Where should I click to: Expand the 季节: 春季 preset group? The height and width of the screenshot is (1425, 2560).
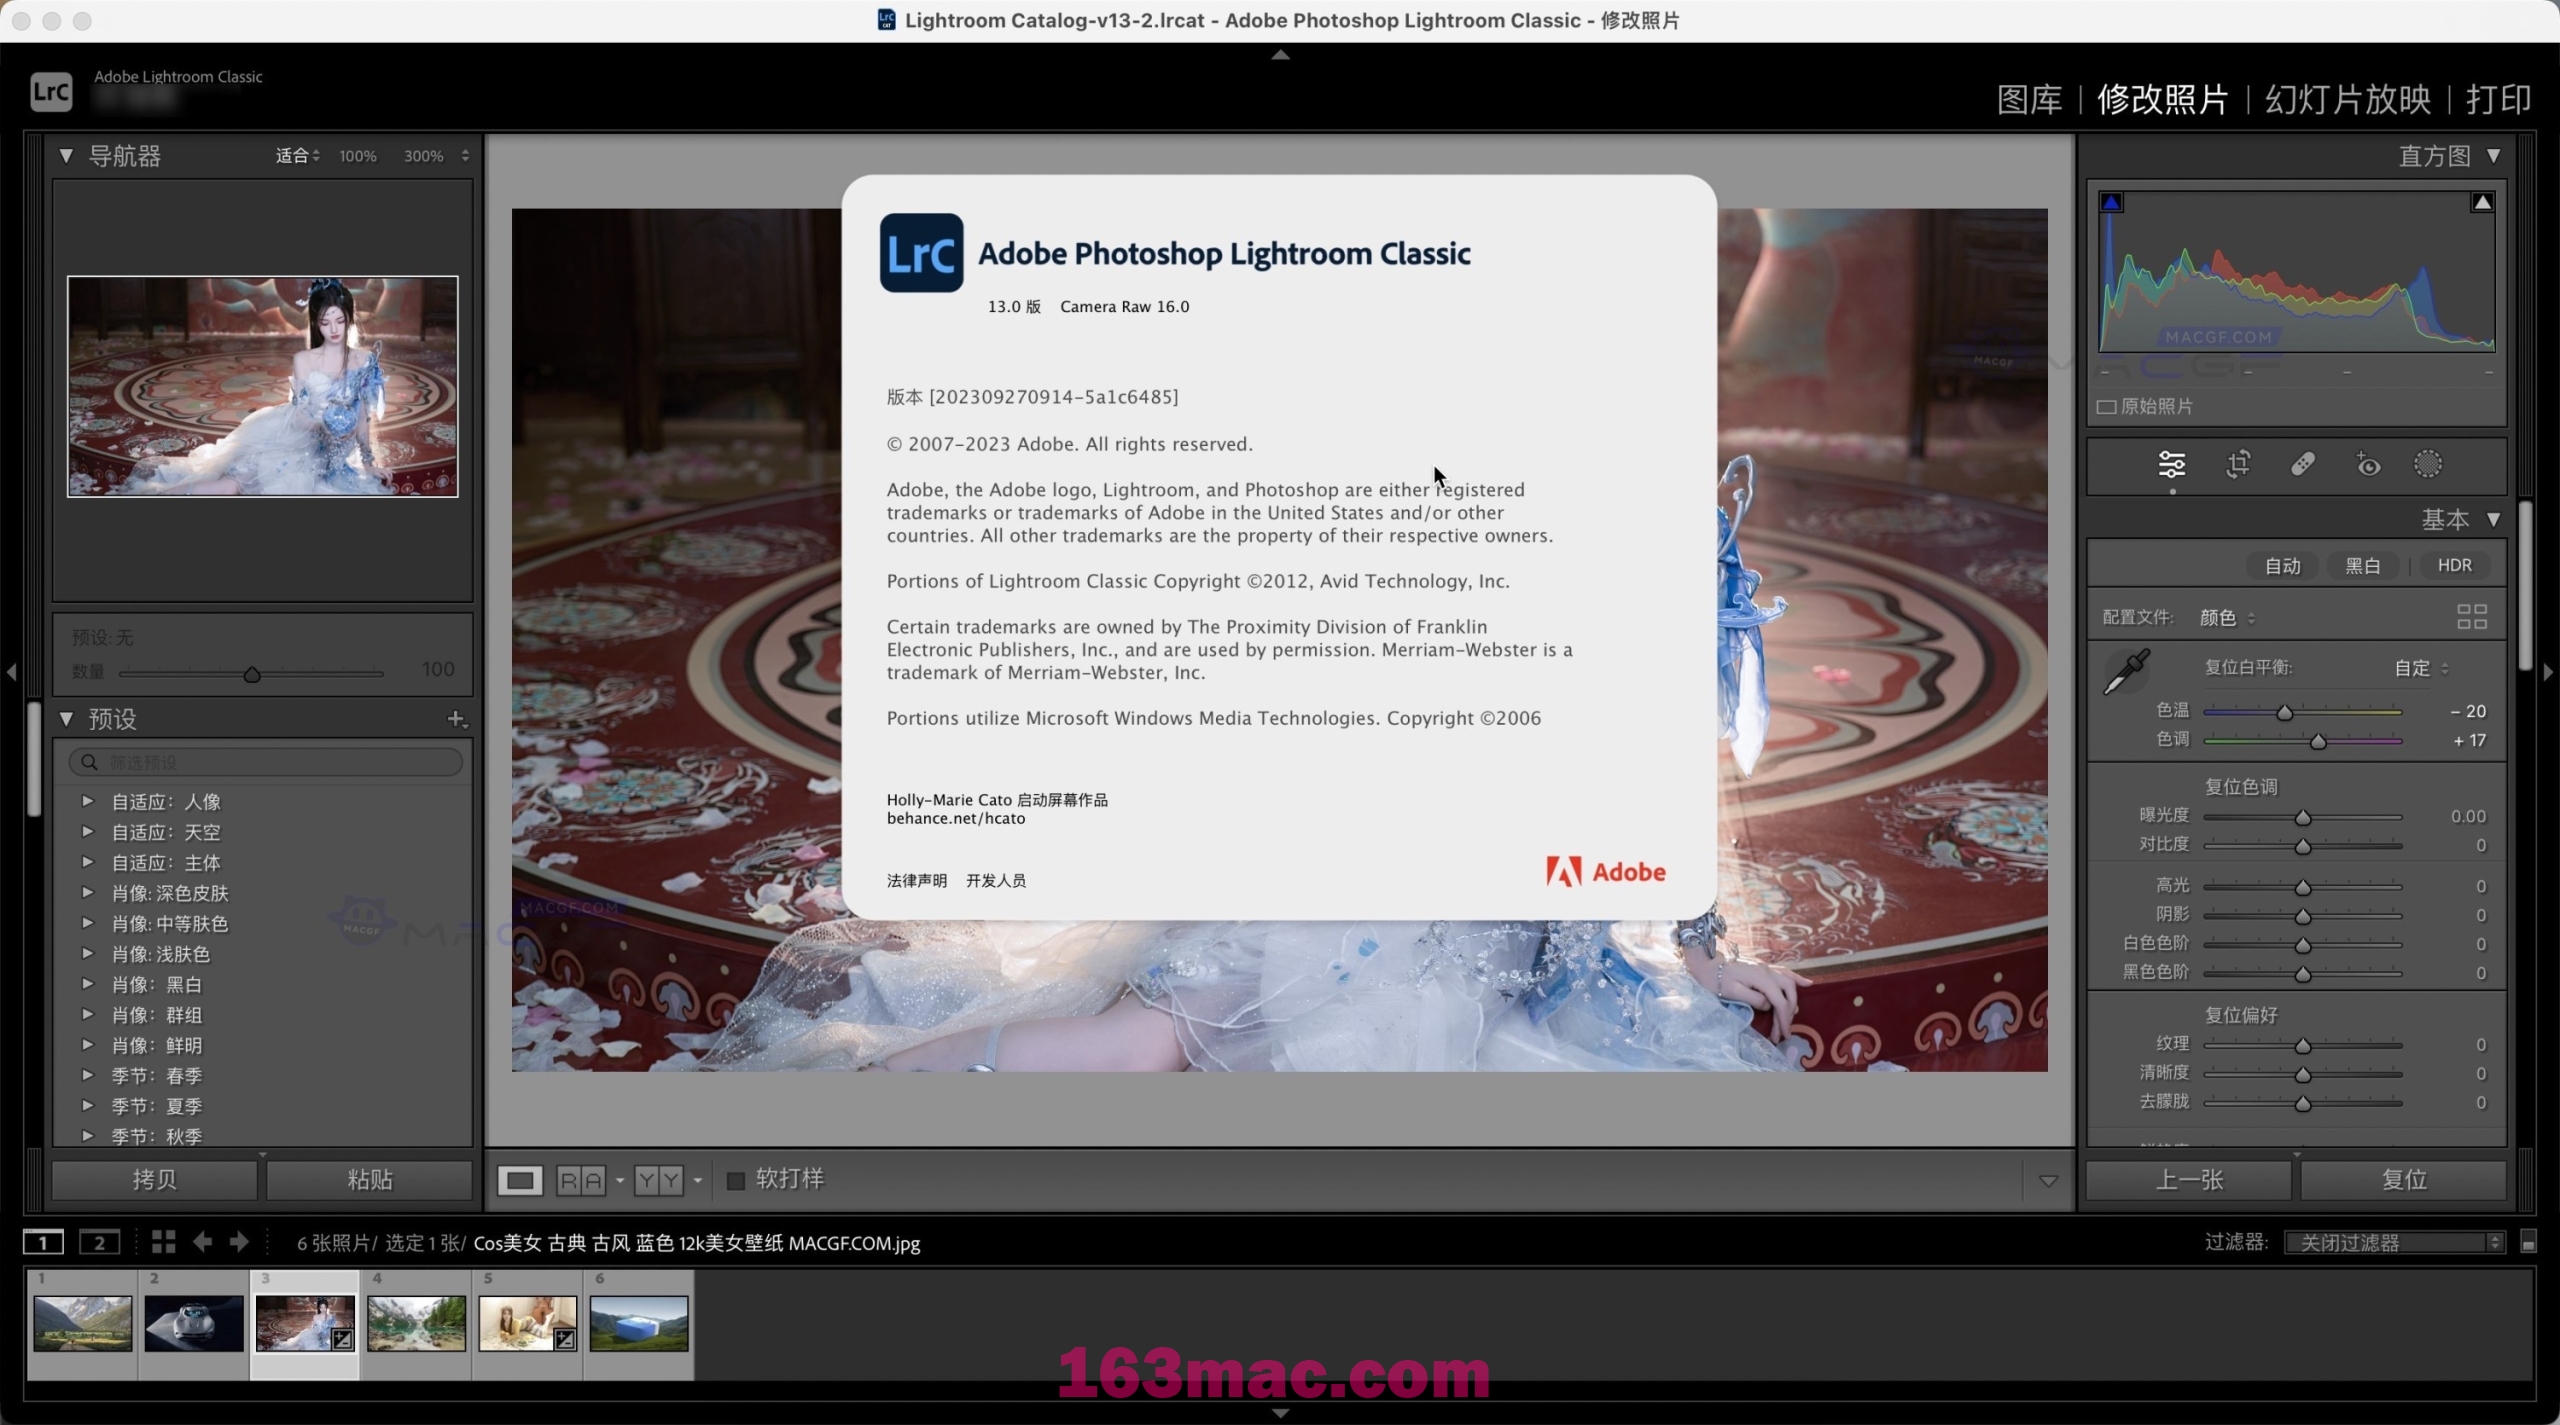87,1075
